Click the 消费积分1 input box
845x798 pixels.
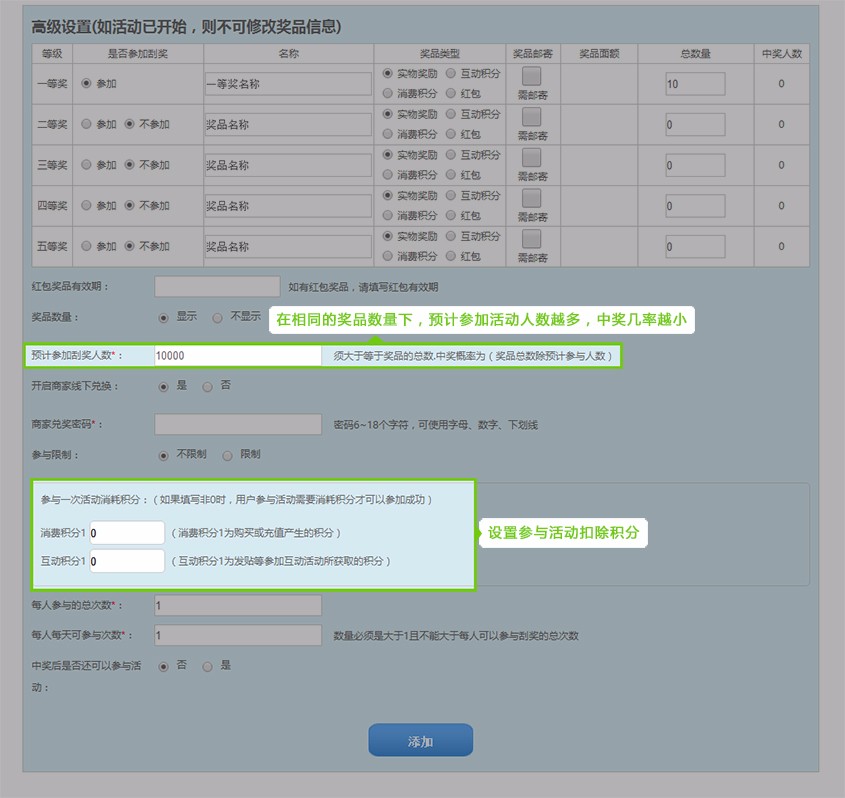pyautogui.click(x=127, y=533)
